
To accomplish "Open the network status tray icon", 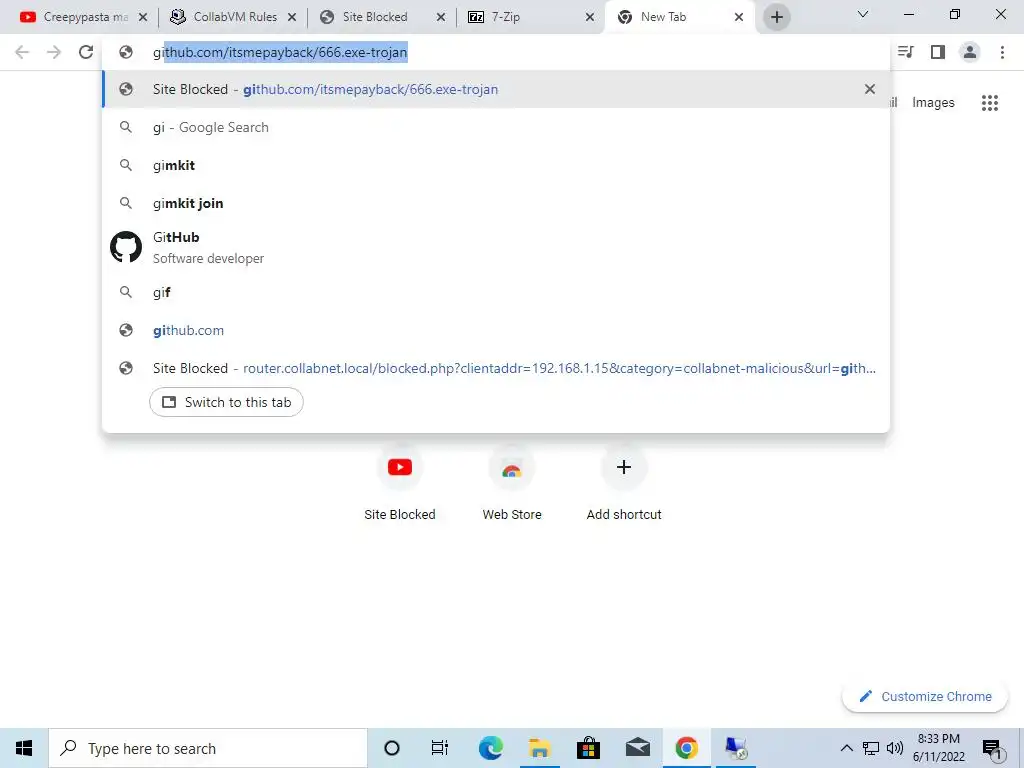I will click(871, 748).
